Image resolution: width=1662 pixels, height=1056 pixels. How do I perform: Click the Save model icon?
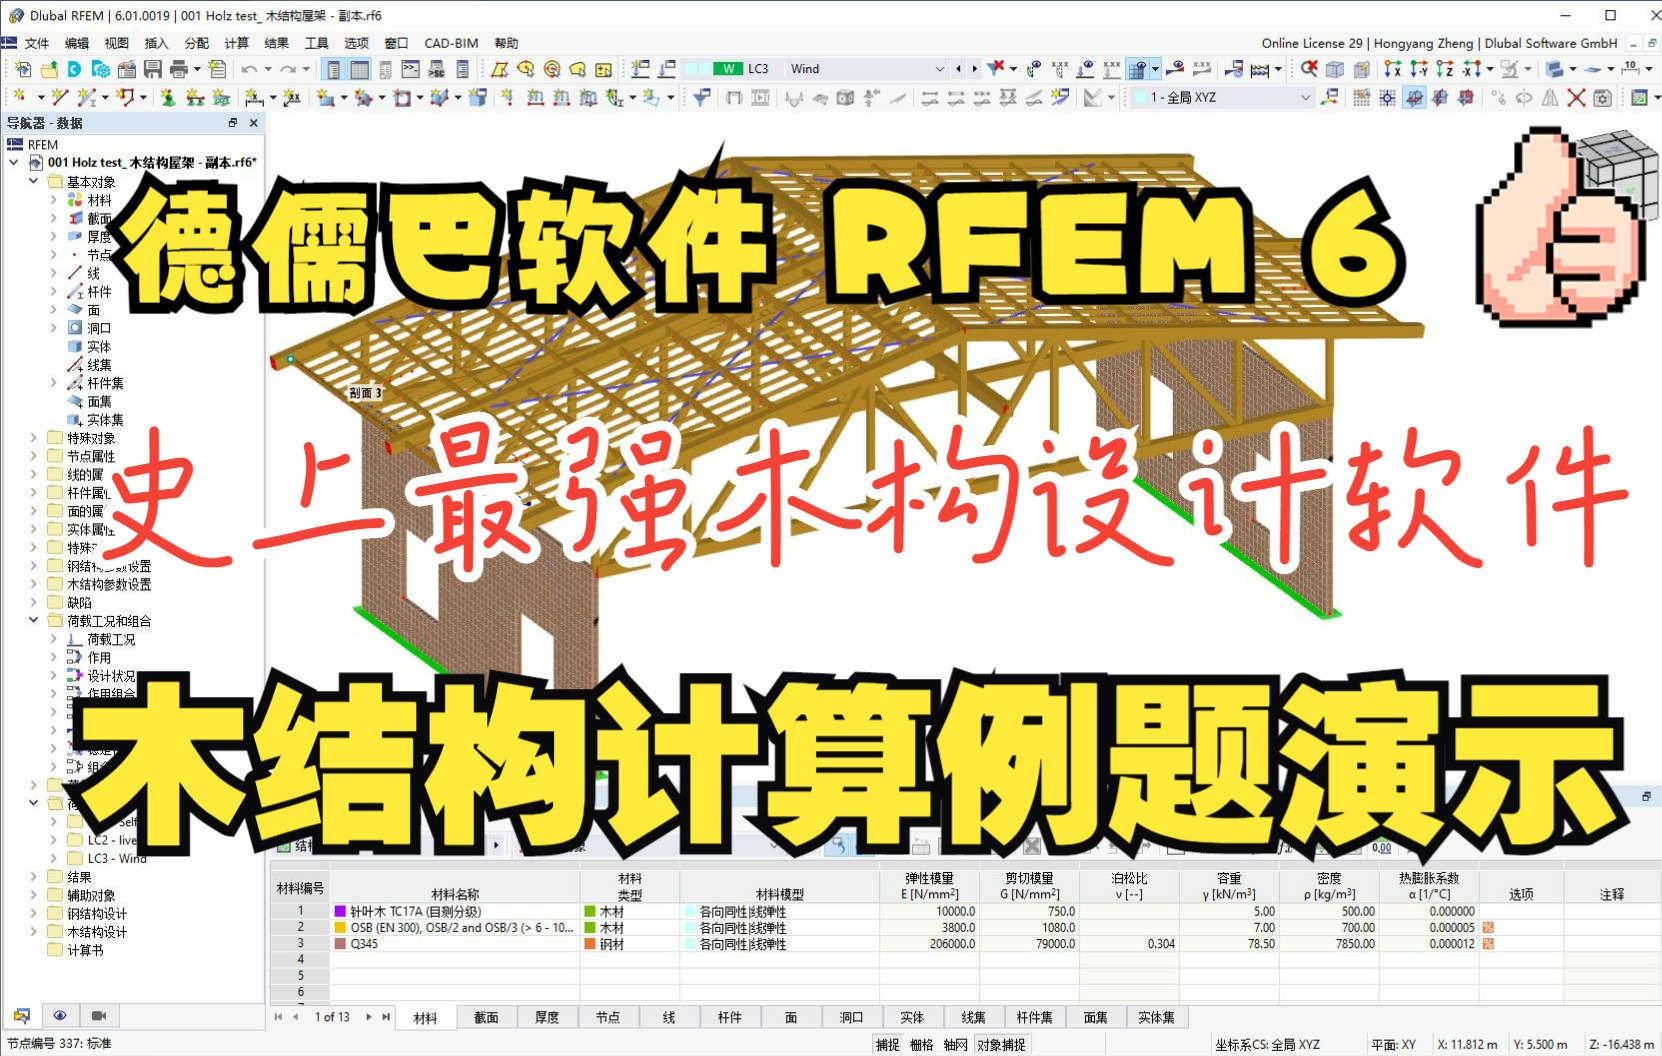click(152, 69)
